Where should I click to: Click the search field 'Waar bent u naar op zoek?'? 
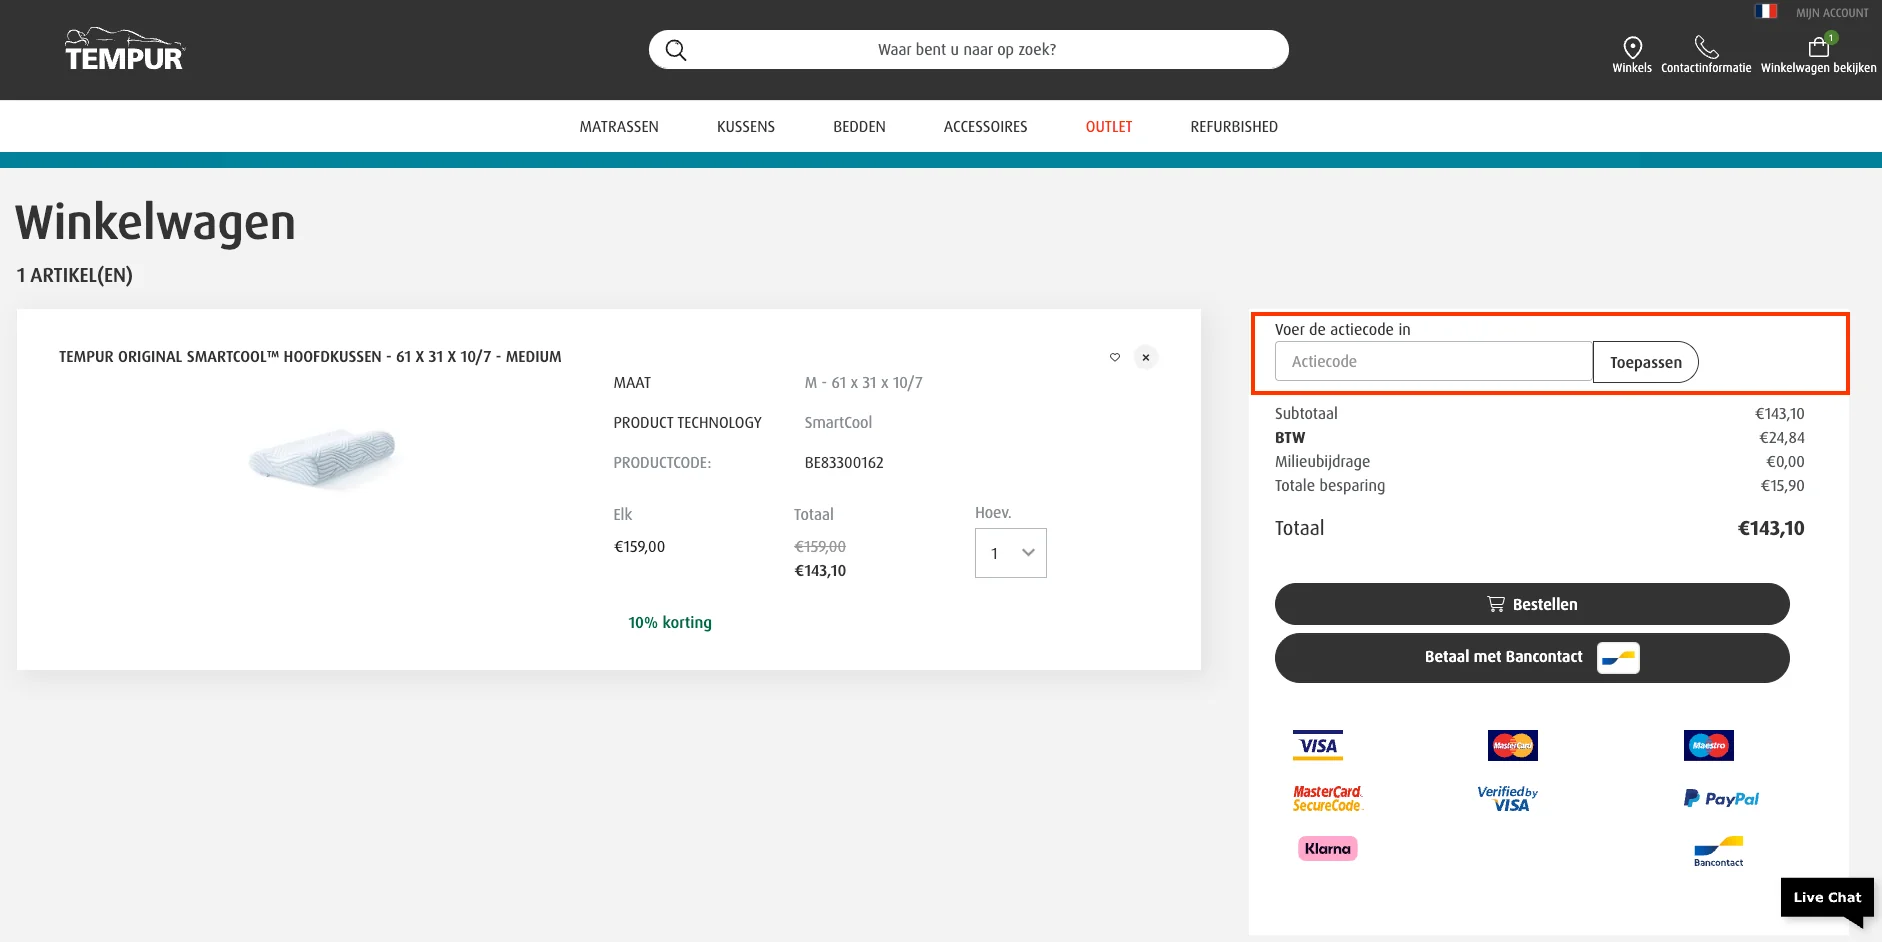[x=967, y=50]
